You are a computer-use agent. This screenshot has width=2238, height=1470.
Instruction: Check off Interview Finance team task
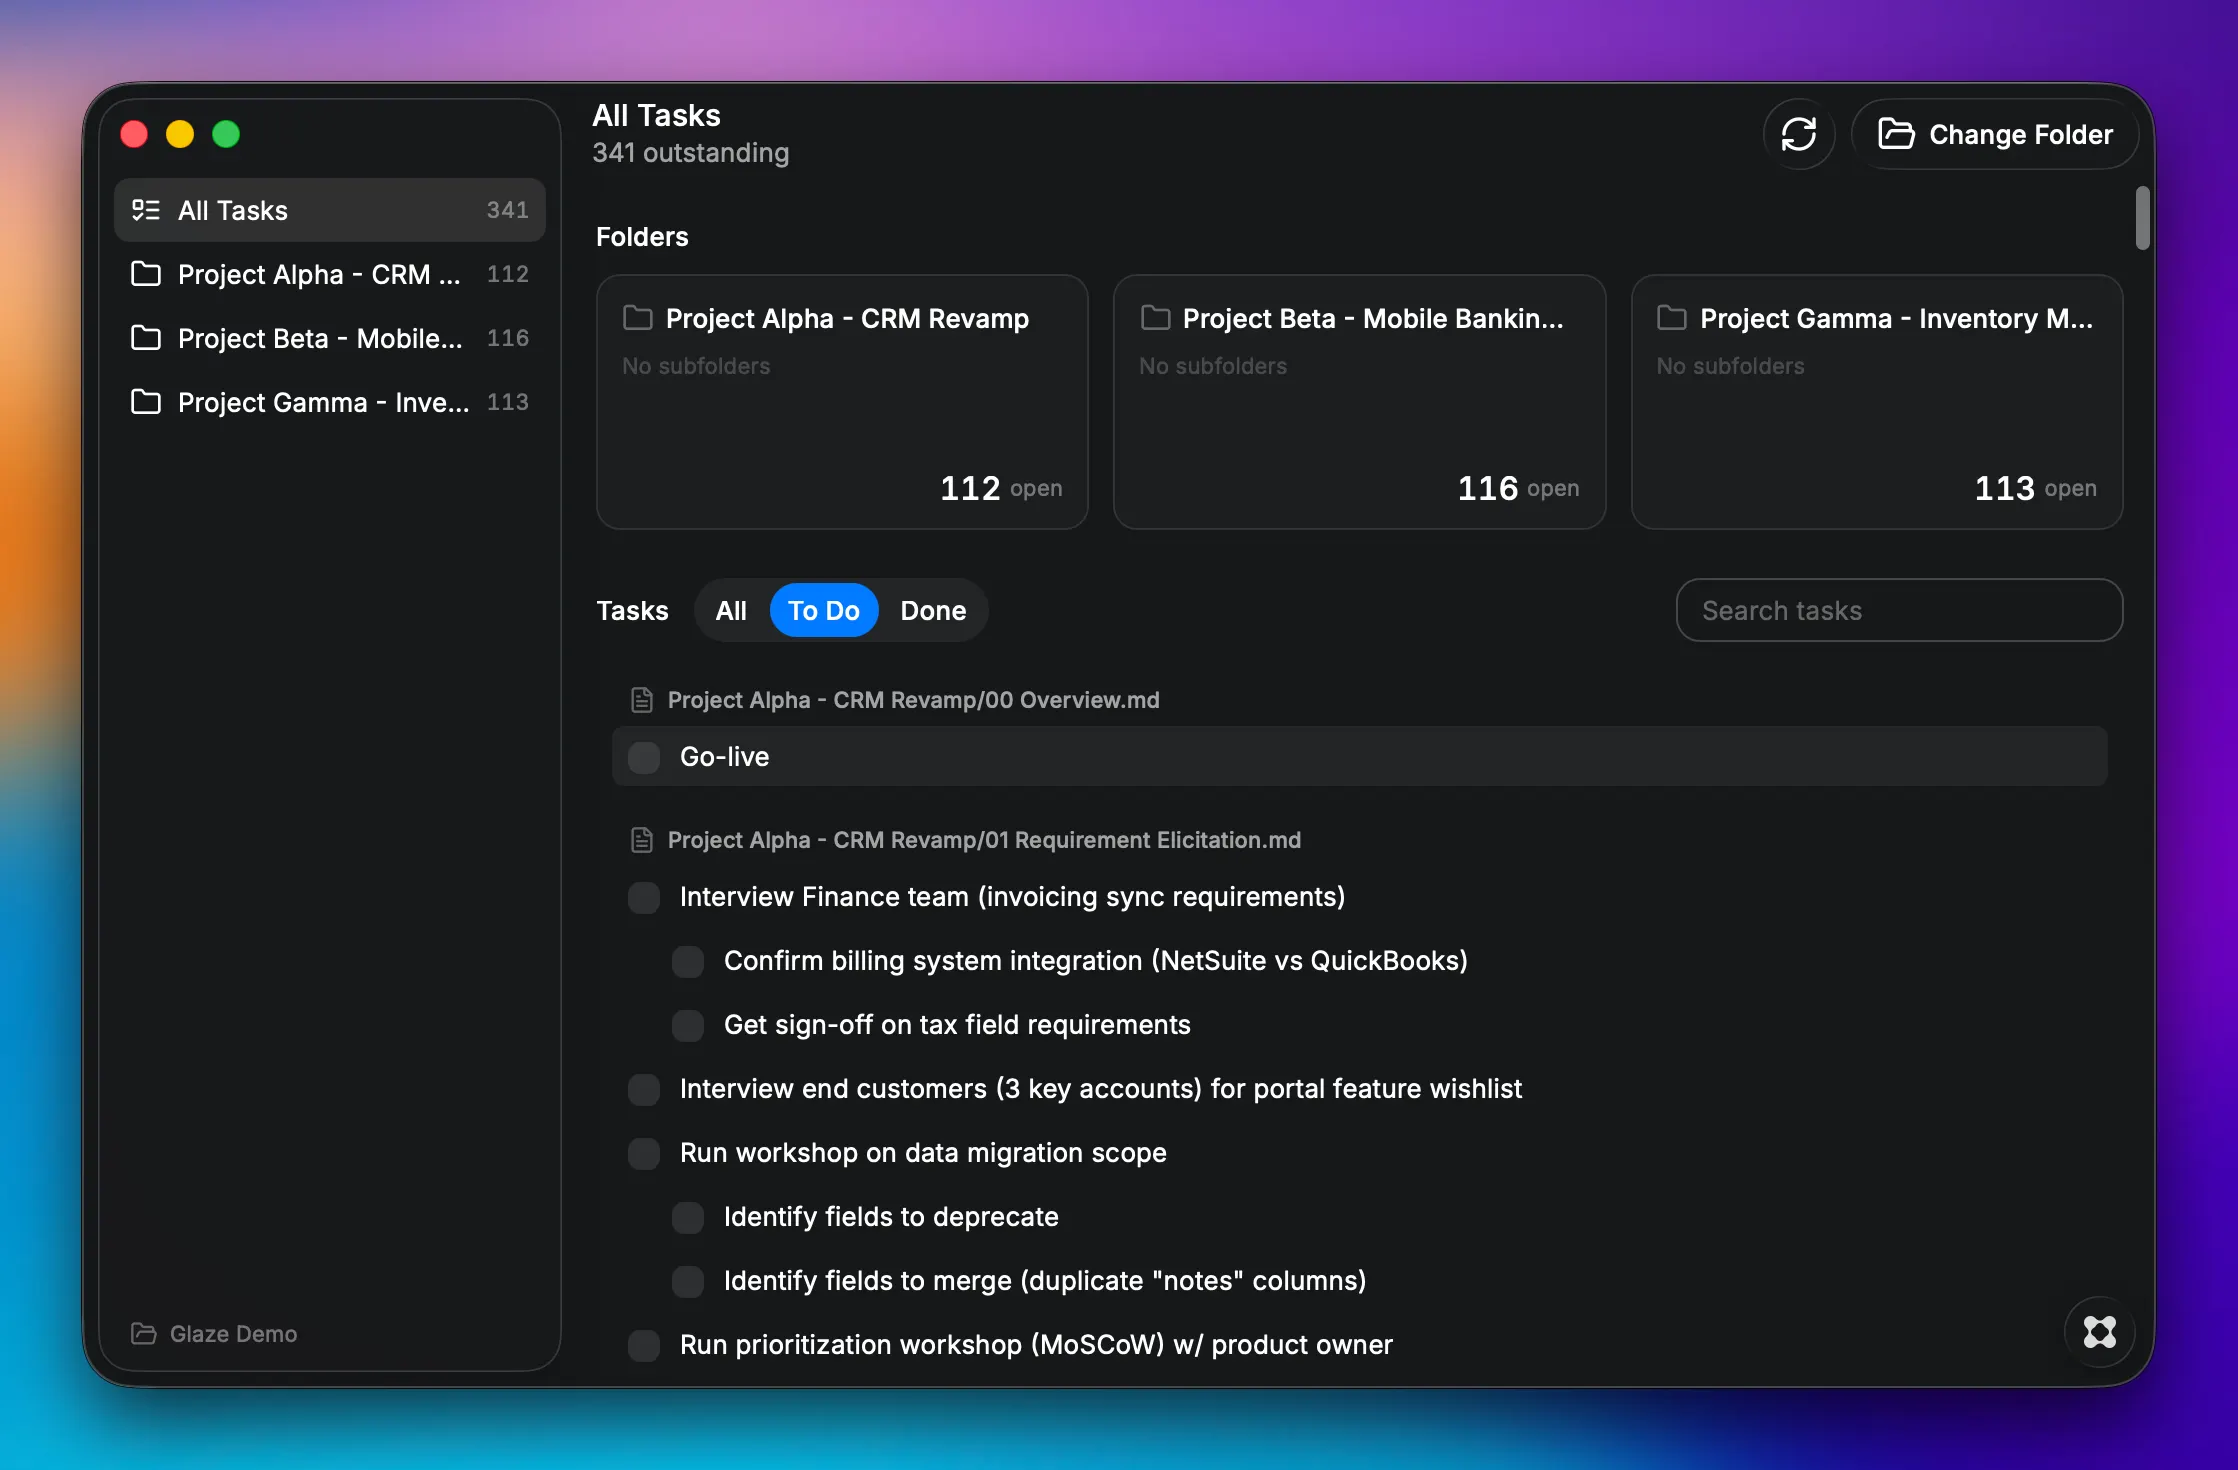coord(644,897)
